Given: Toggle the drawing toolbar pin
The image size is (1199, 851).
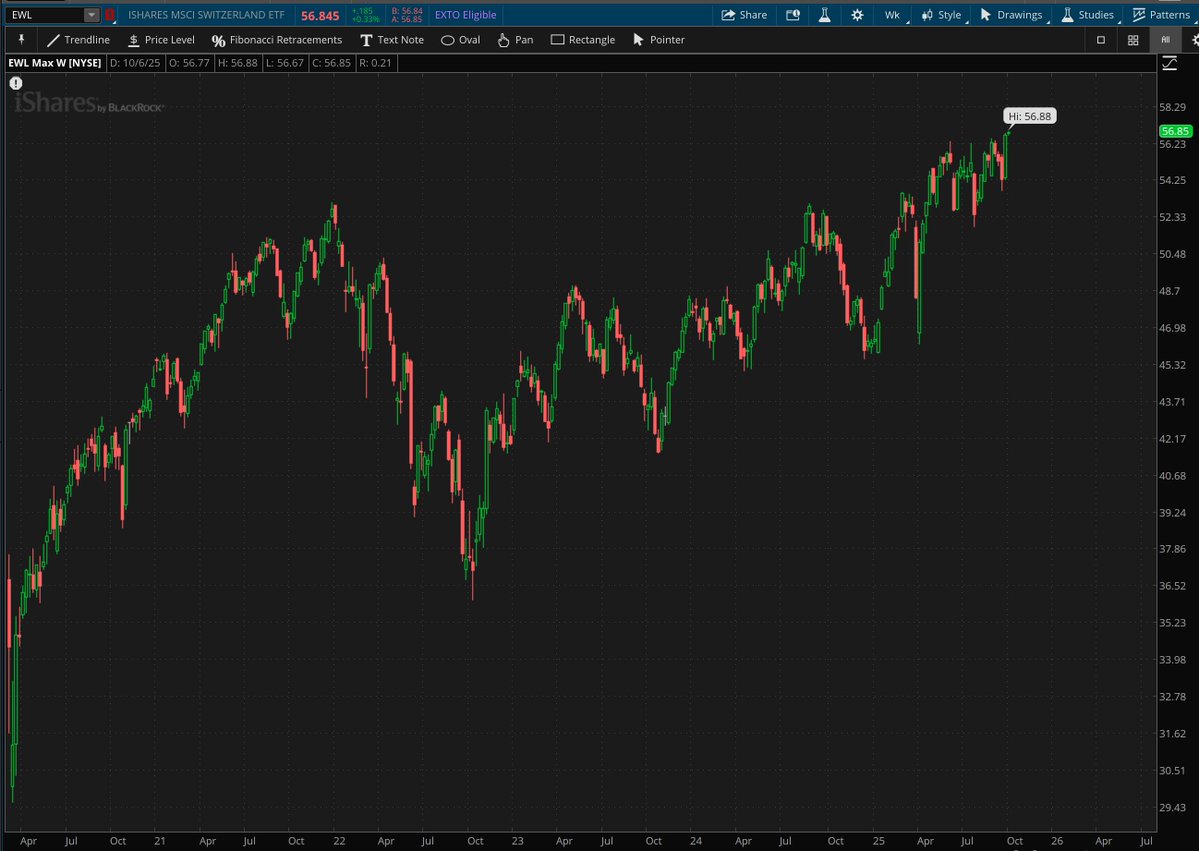Looking at the screenshot, I should pos(21,39).
